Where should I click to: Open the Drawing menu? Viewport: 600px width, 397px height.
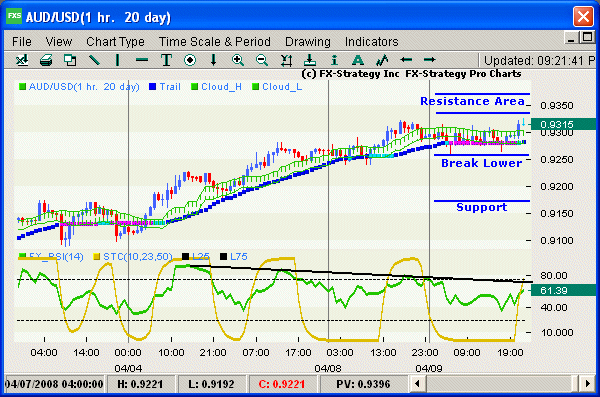point(308,41)
